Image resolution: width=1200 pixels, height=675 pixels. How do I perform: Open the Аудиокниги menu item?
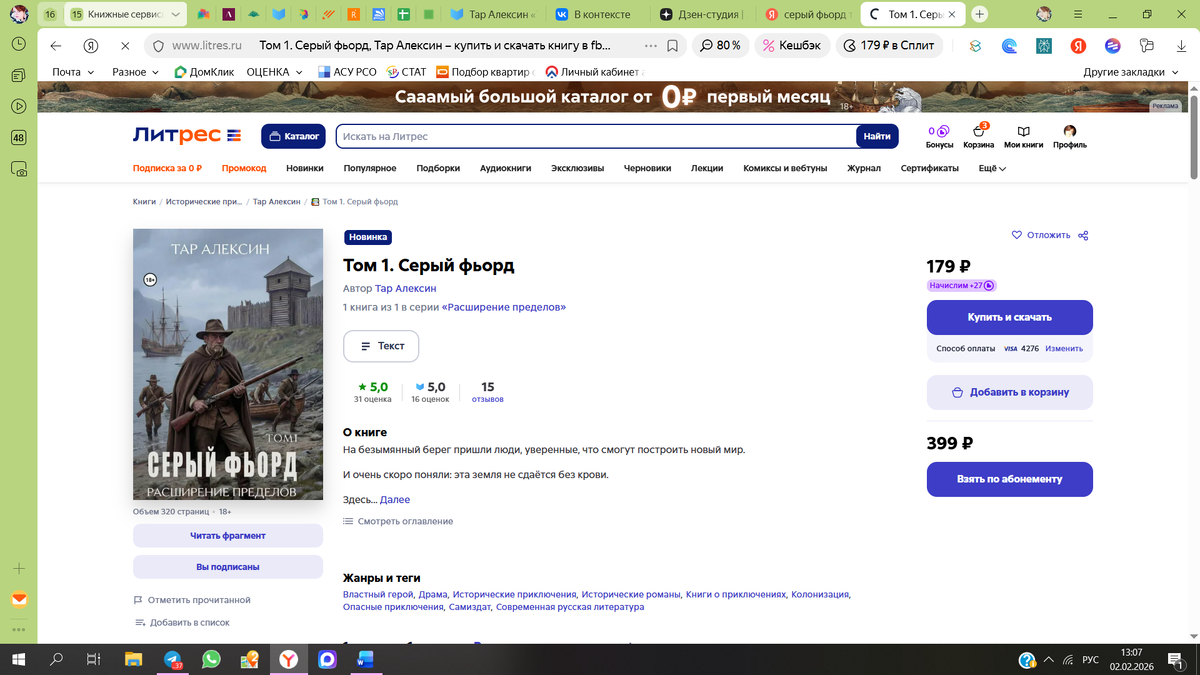pos(505,168)
